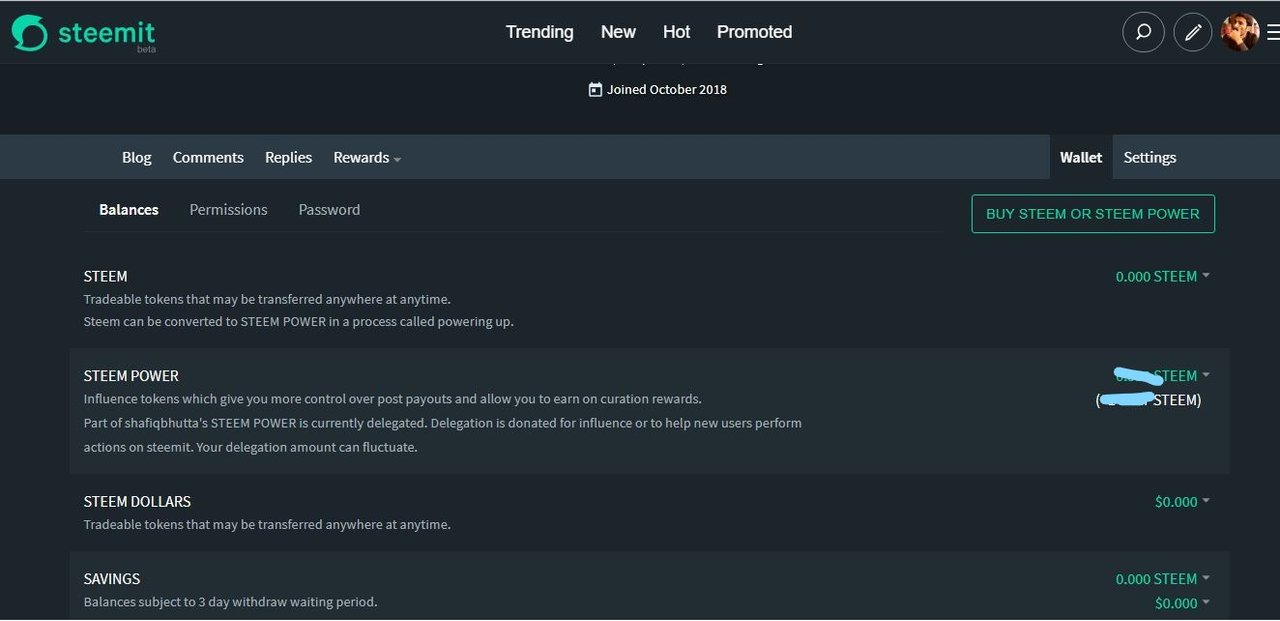Expand the Savings 0.000 STEEM dropdown
Screen dimensions: 1280x621
coord(1162,579)
